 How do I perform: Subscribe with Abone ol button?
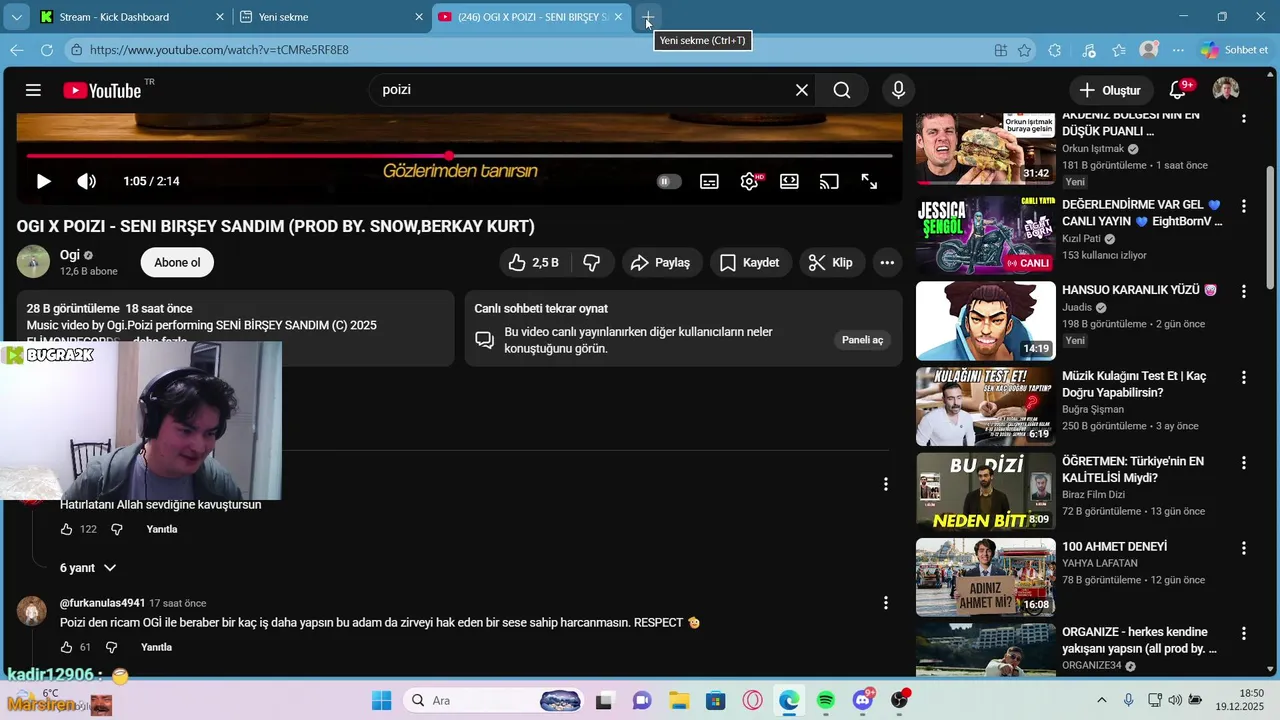click(x=177, y=262)
